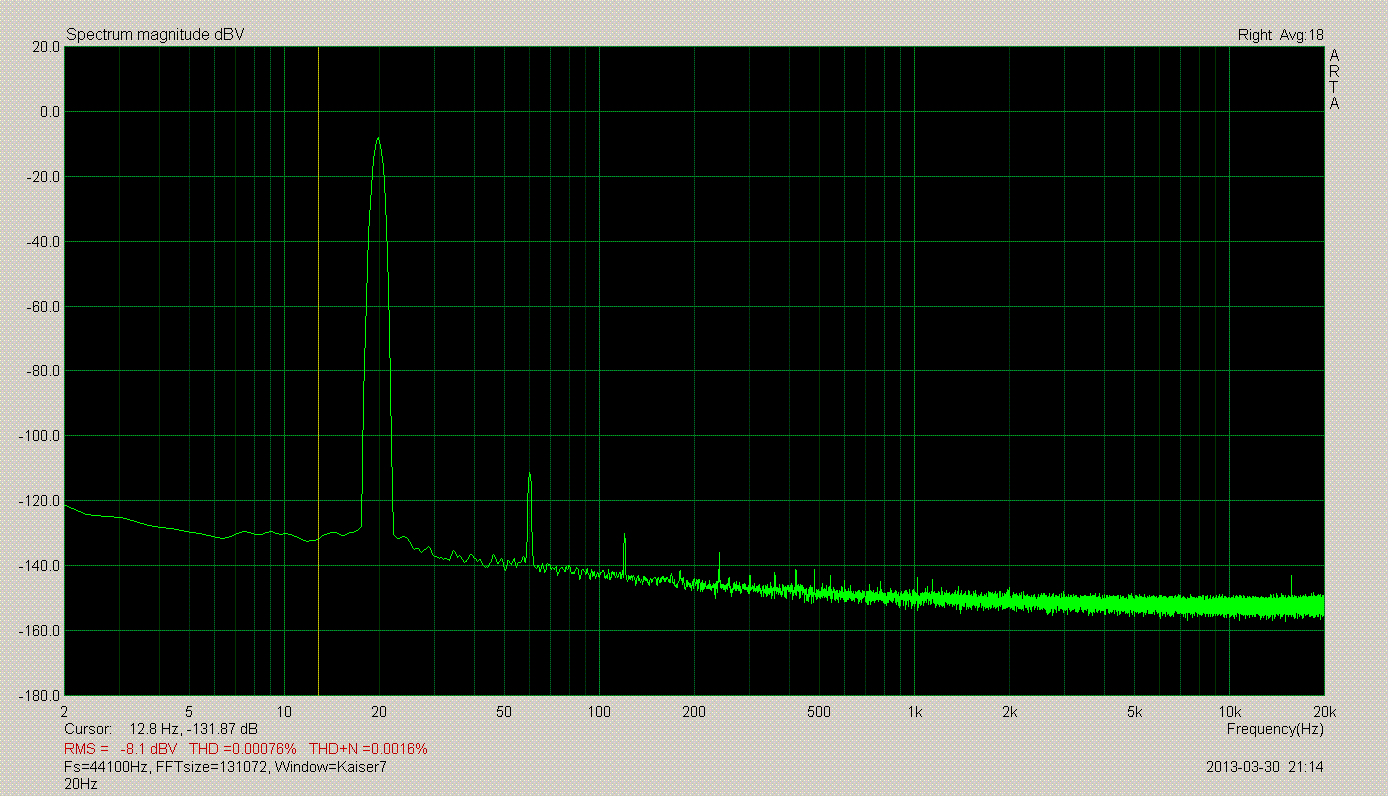Click the "Fs=44100Hz" sample rate text
1388x796 pixels.
107,767
